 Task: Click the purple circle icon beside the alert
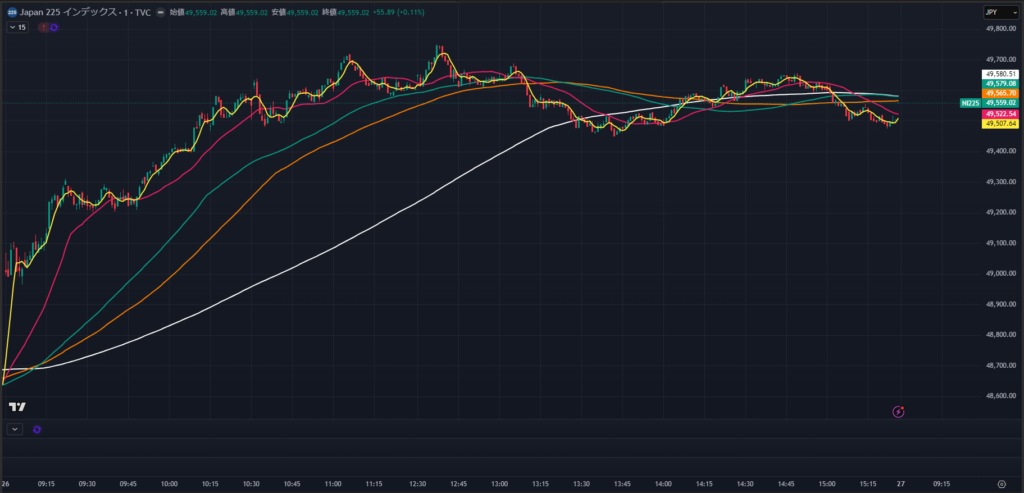(x=53, y=27)
